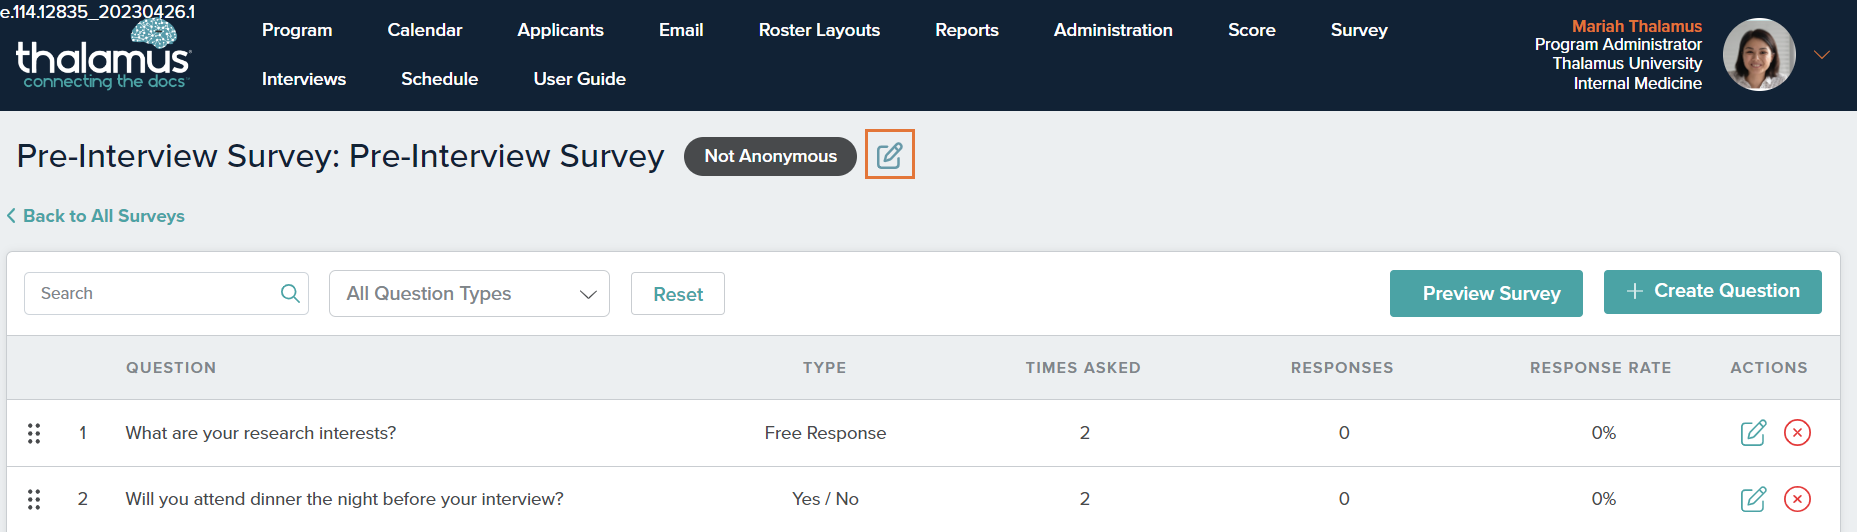Open the Survey menu
Viewport: 1857px width, 532px height.
(x=1358, y=30)
